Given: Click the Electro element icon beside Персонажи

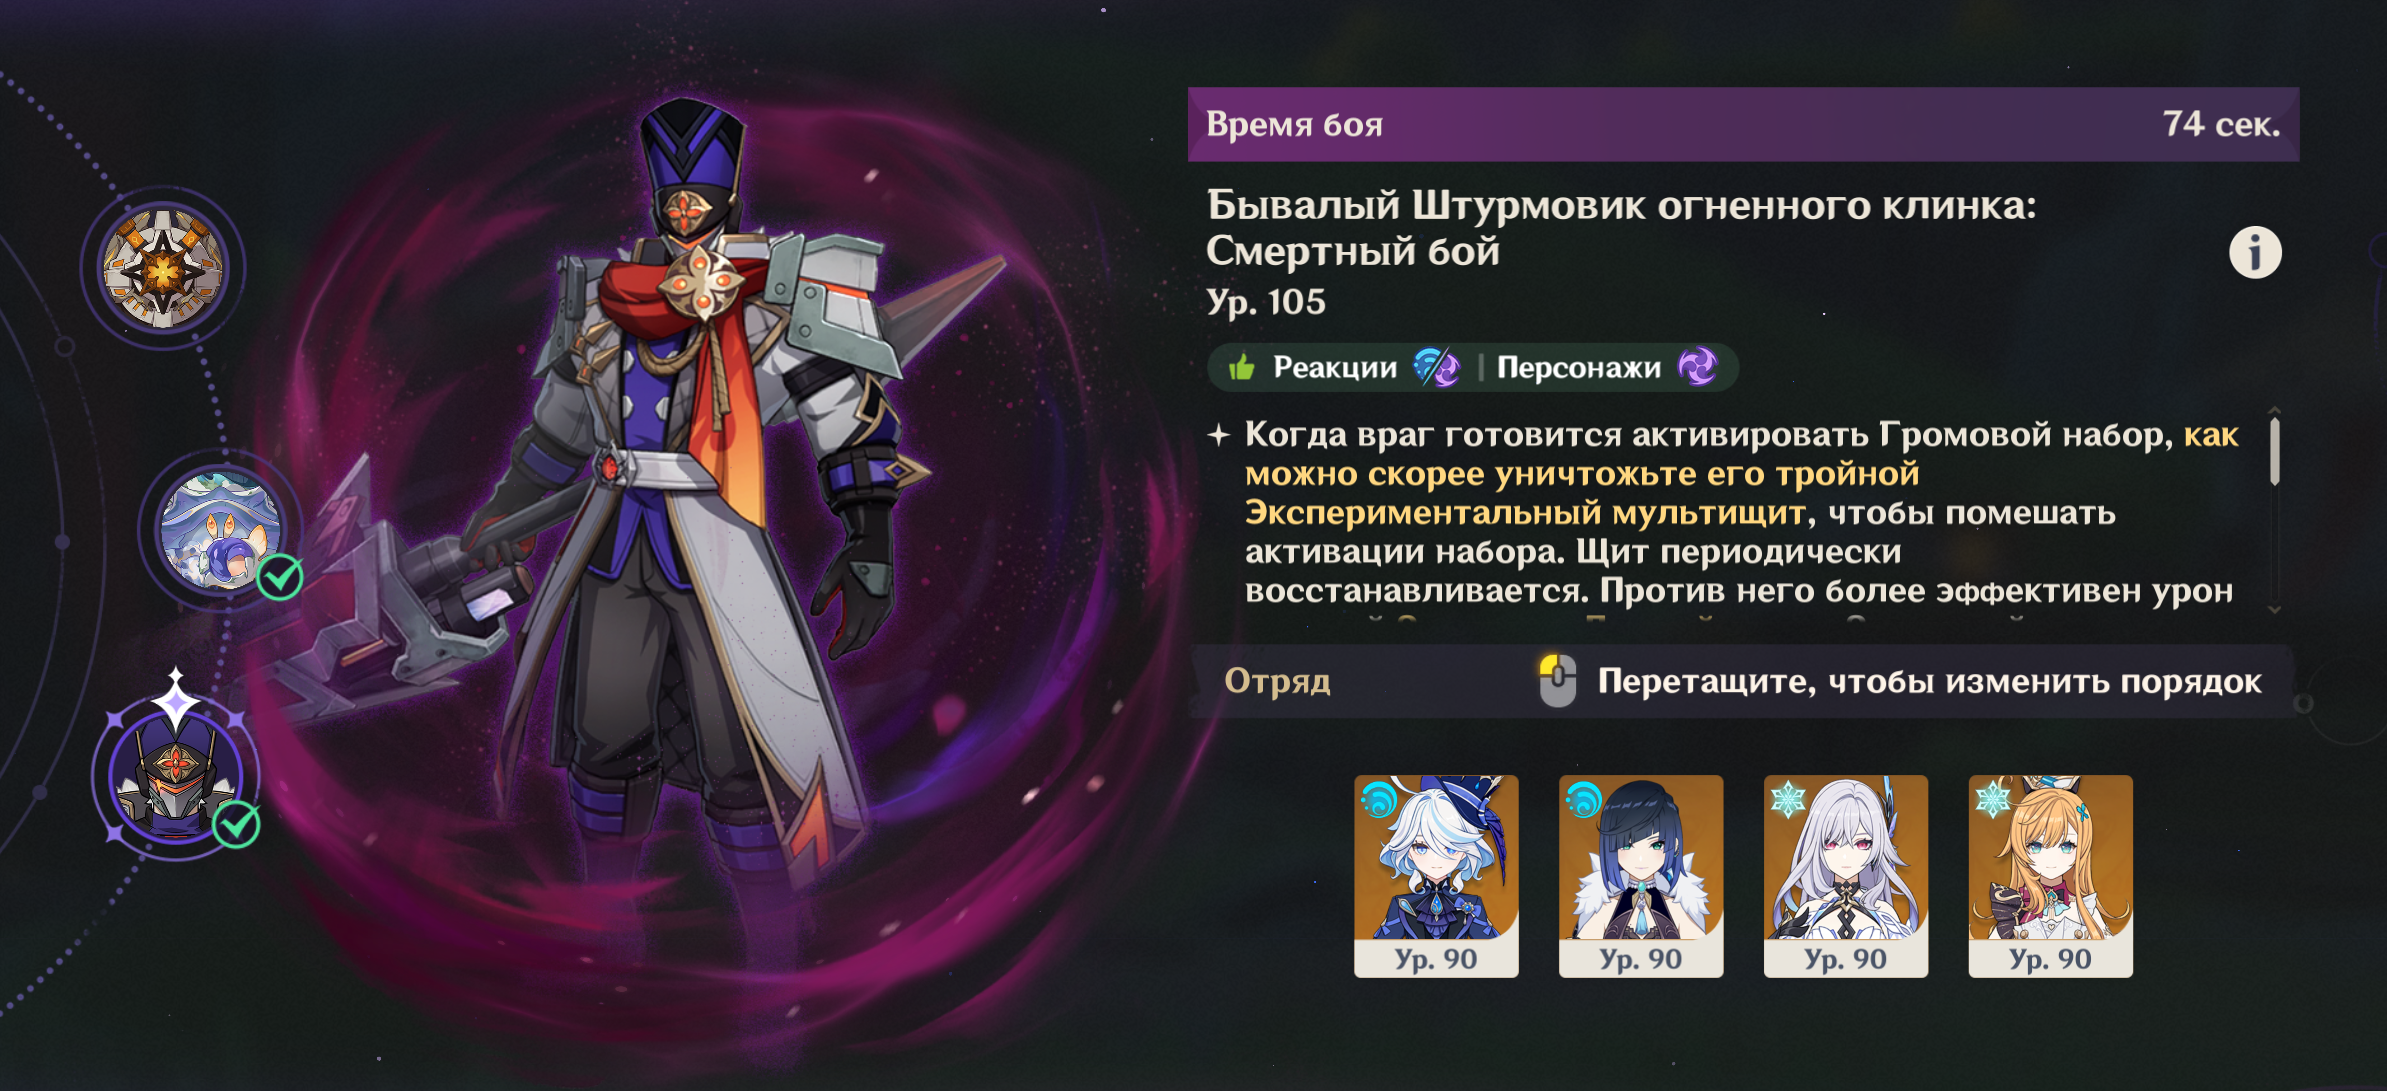Looking at the screenshot, I should pyautogui.click(x=1697, y=367).
